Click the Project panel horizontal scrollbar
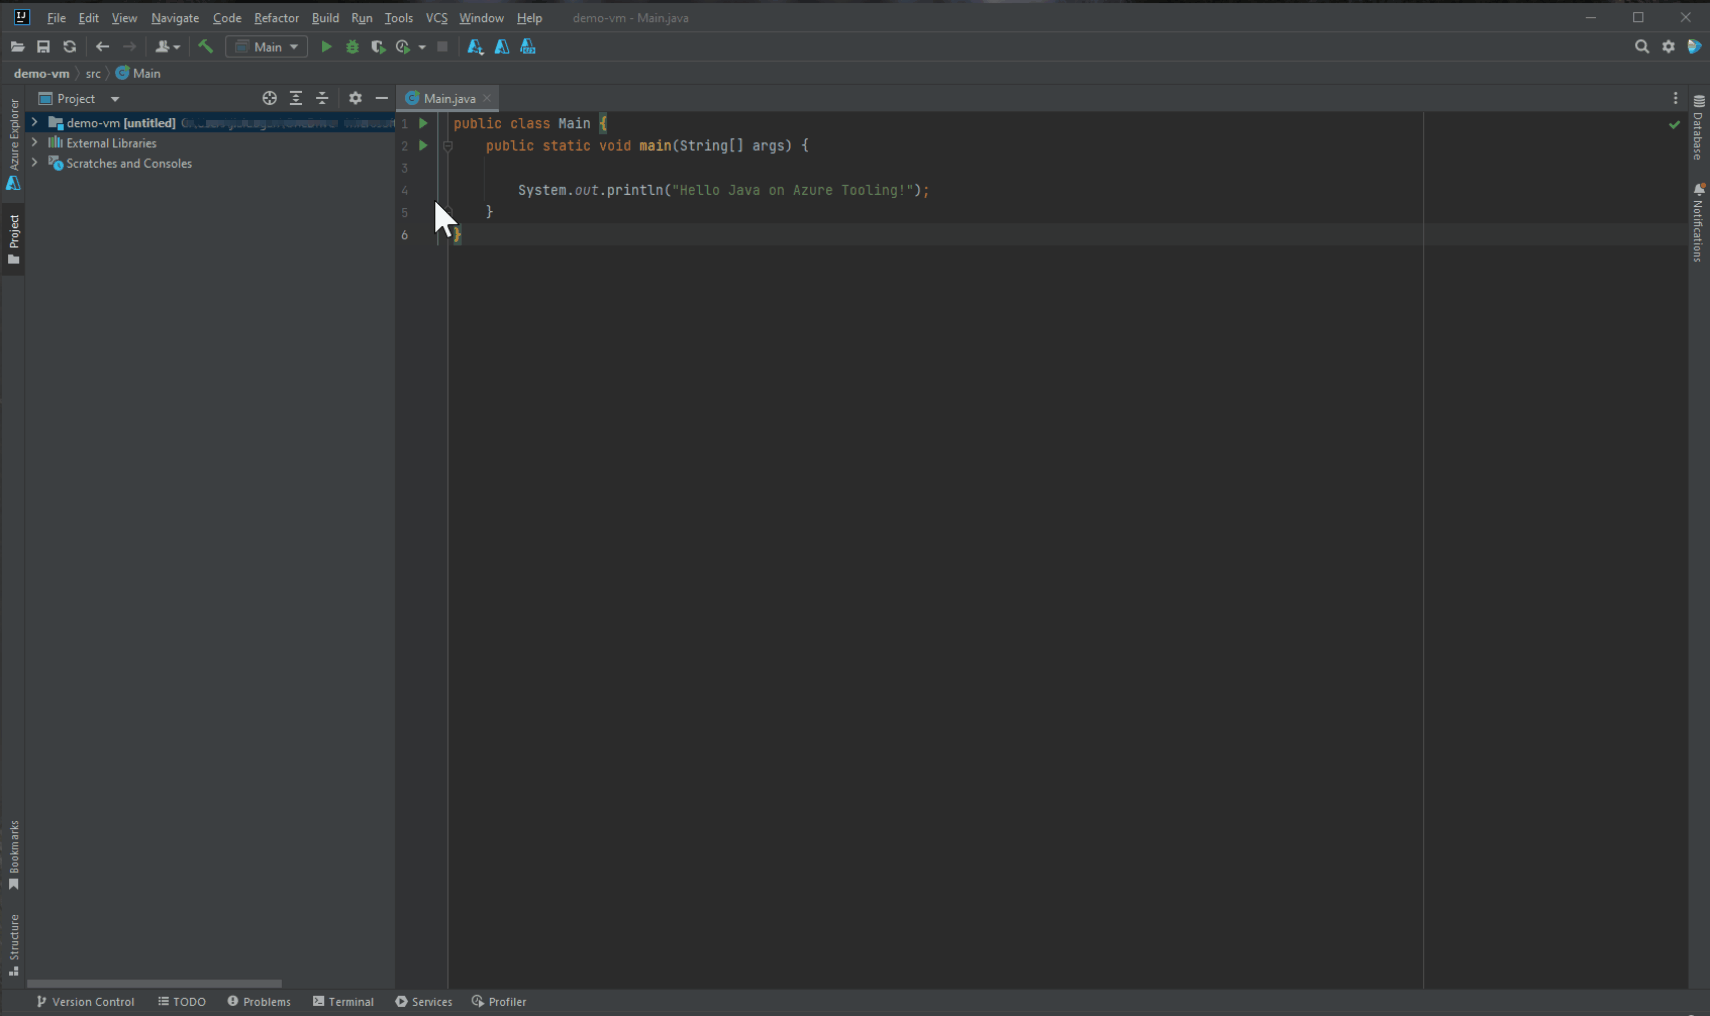This screenshot has width=1710, height=1016. pos(154,984)
